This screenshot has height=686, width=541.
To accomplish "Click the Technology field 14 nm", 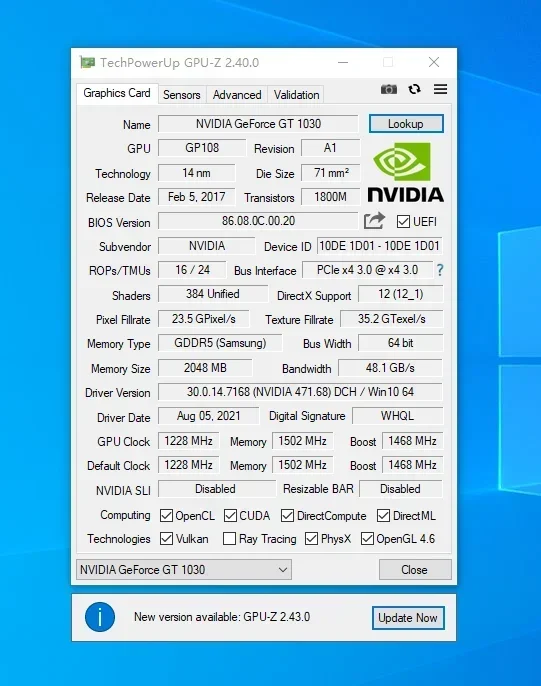I will 196,173.
